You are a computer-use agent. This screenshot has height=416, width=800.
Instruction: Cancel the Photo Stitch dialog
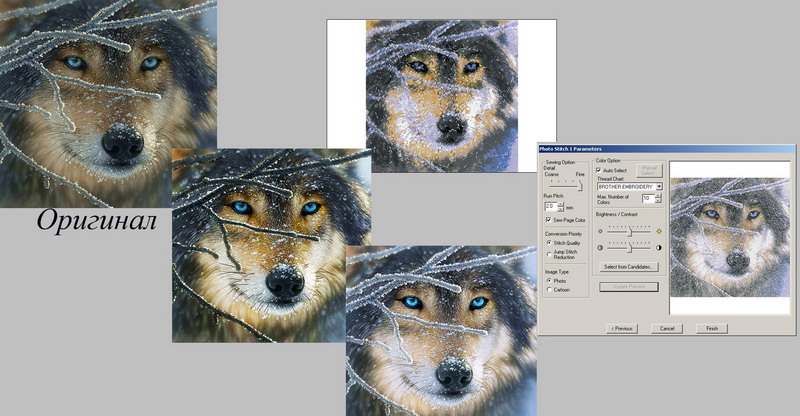(x=667, y=328)
